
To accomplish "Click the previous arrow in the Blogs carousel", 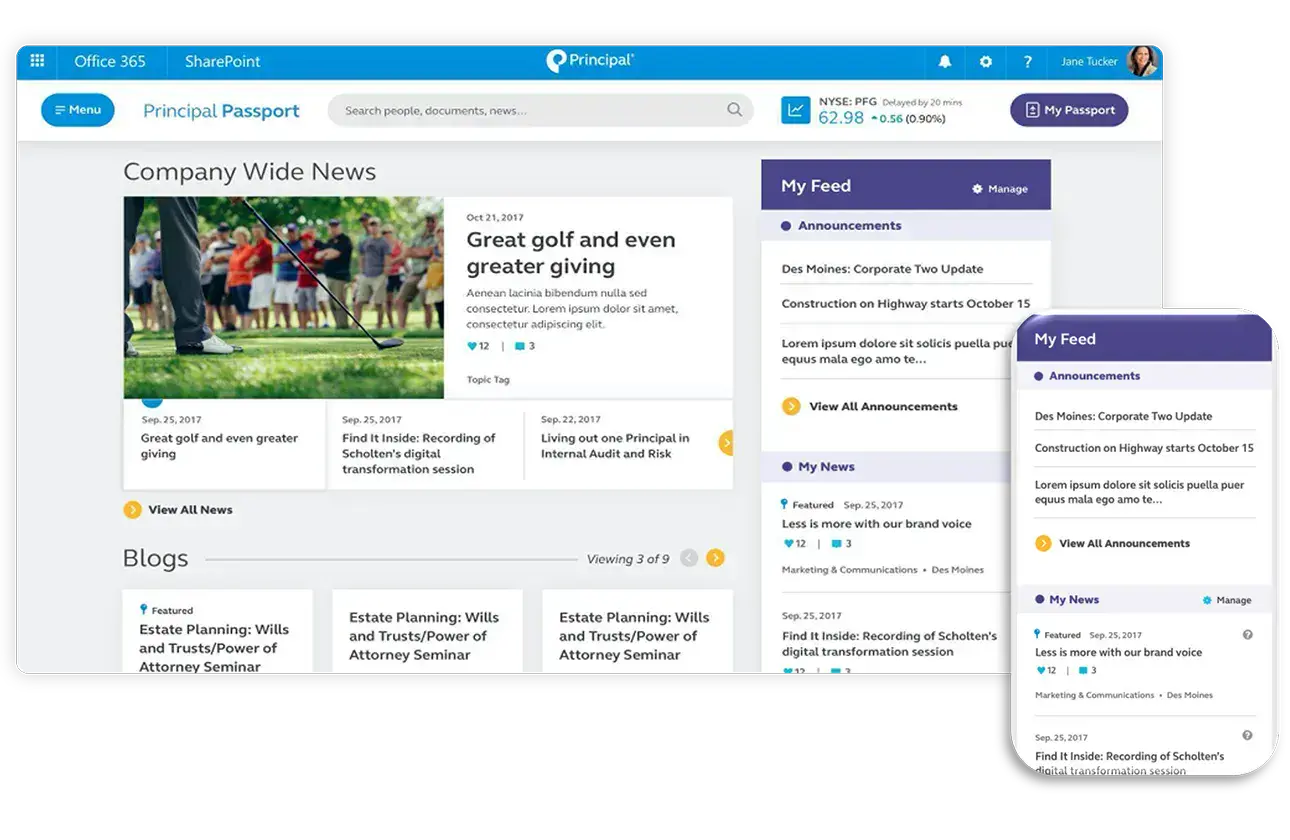I will coord(688,558).
